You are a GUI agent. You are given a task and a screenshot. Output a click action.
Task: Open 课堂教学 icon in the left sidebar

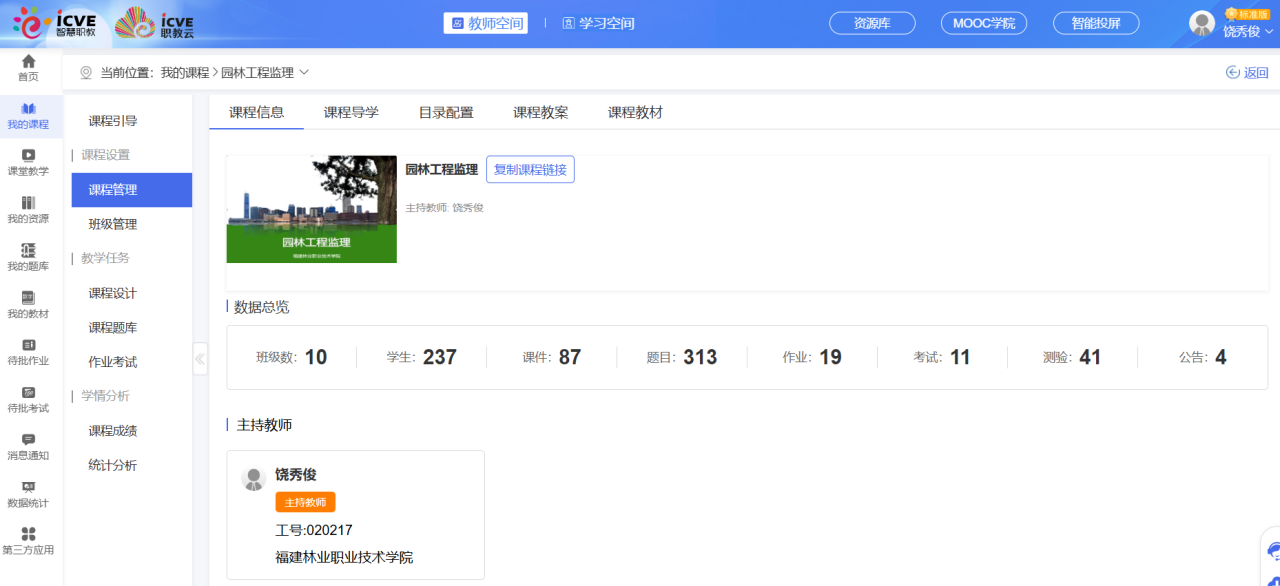click(x=28, y=155)
